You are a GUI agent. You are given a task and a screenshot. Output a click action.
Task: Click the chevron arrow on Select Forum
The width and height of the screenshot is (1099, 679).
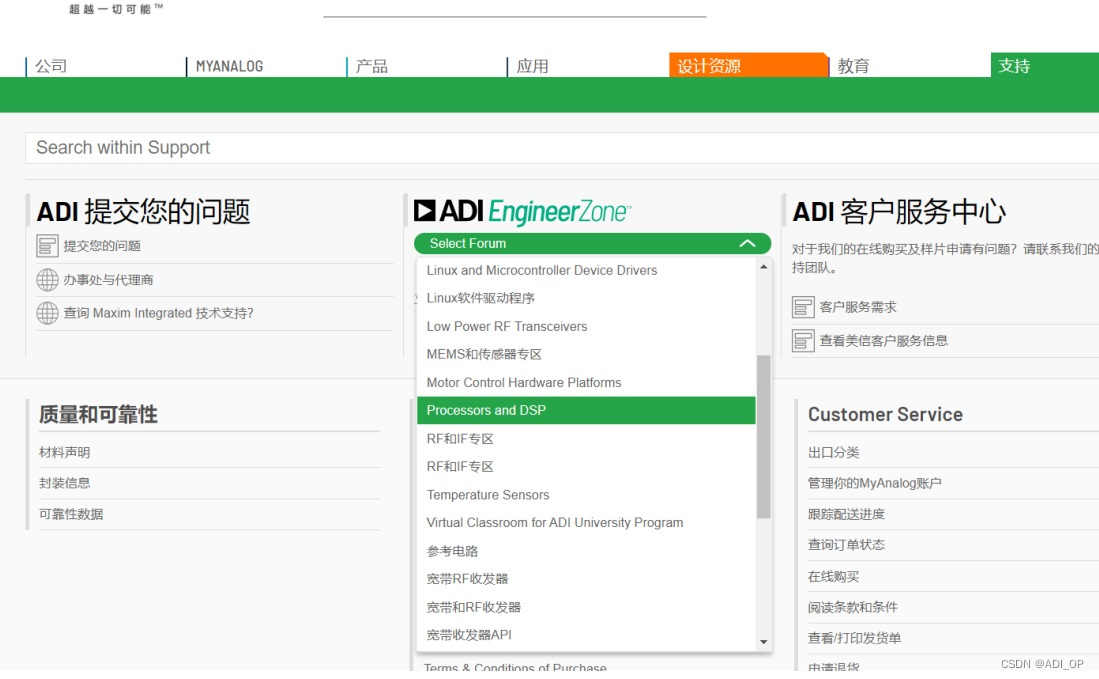747,243
